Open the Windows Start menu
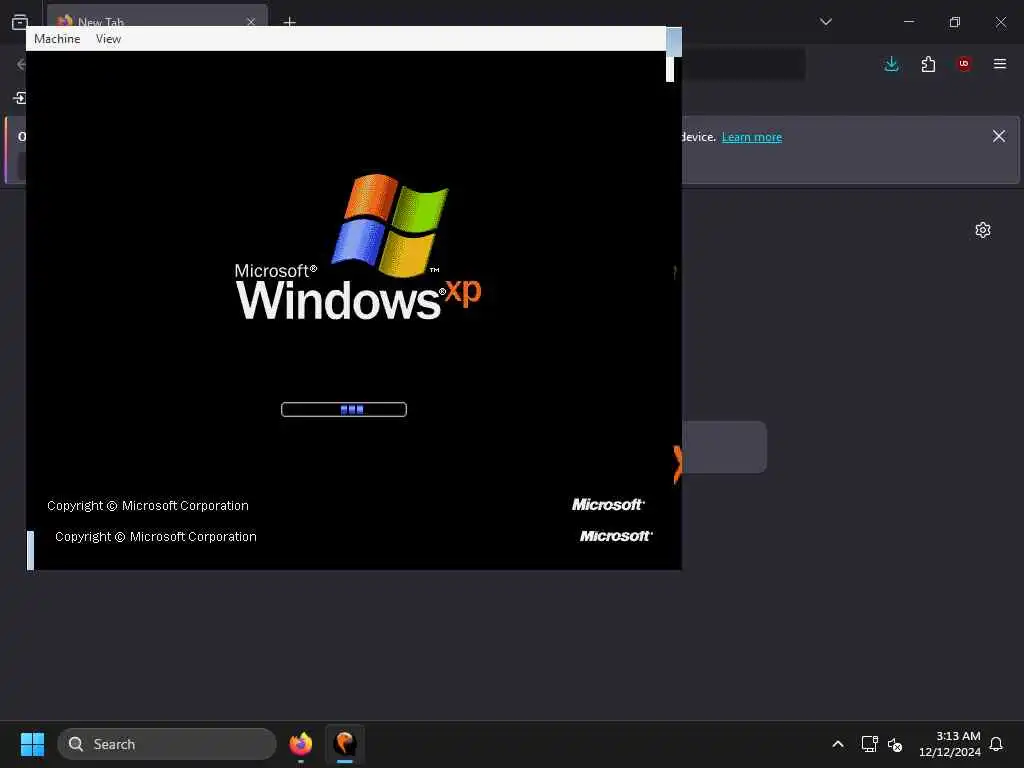 pos(32,744)
